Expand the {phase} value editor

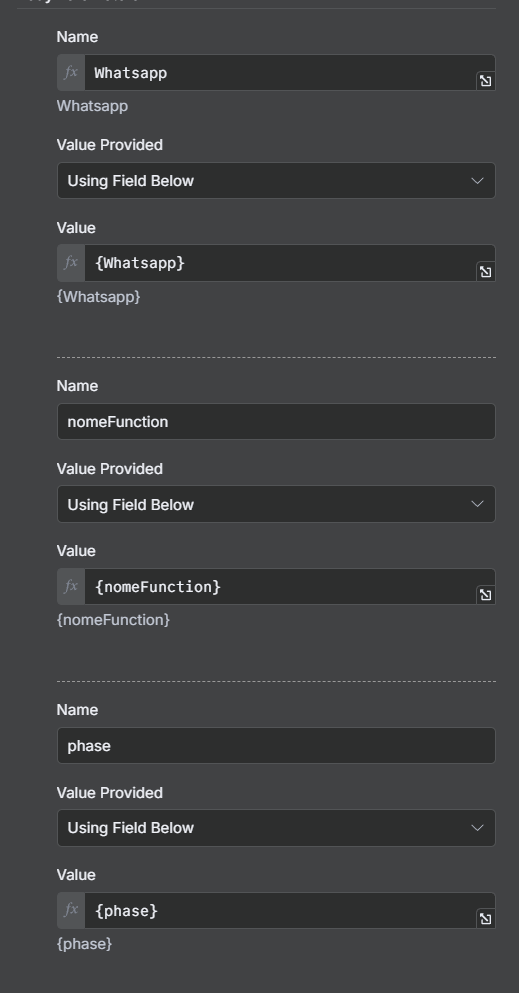[485, 919]
